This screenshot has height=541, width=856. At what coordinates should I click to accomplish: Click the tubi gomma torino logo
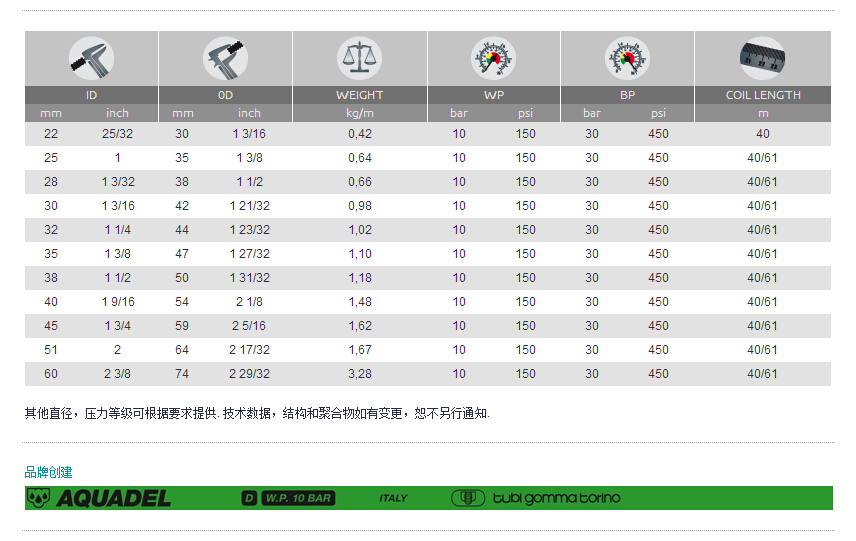(536, 498)
